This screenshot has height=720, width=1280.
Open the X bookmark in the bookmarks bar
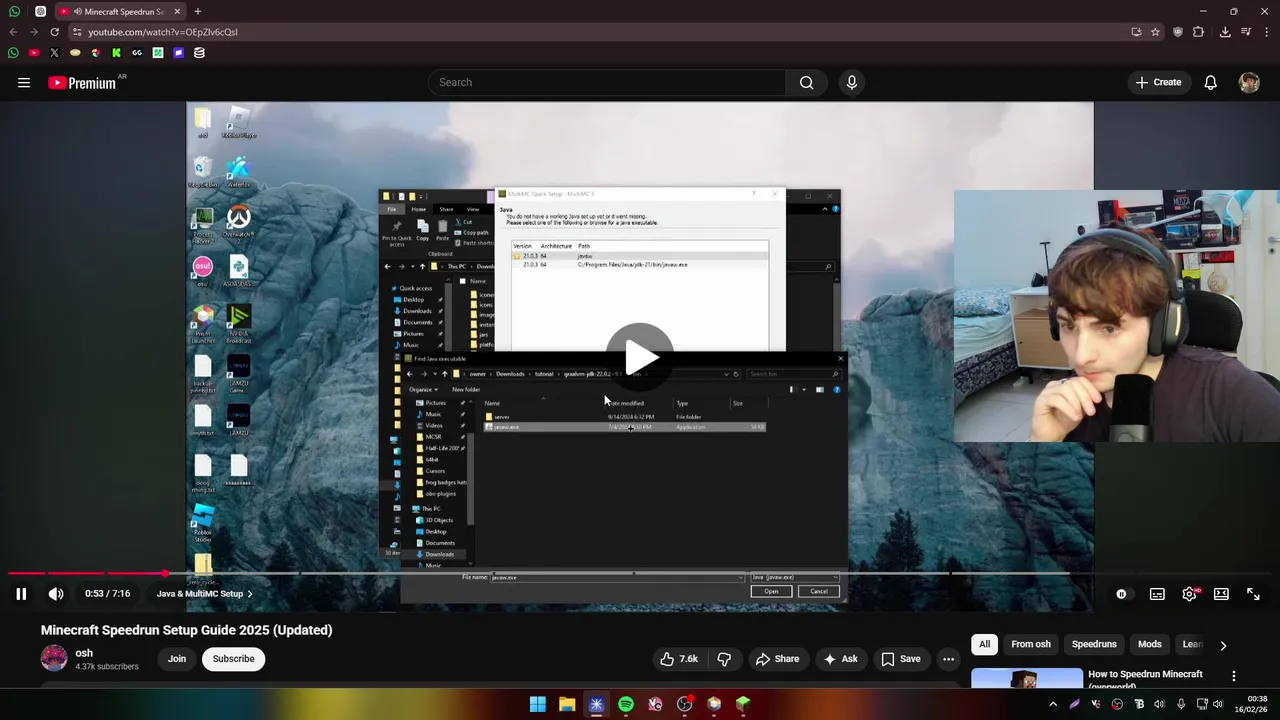coord(54,53)
